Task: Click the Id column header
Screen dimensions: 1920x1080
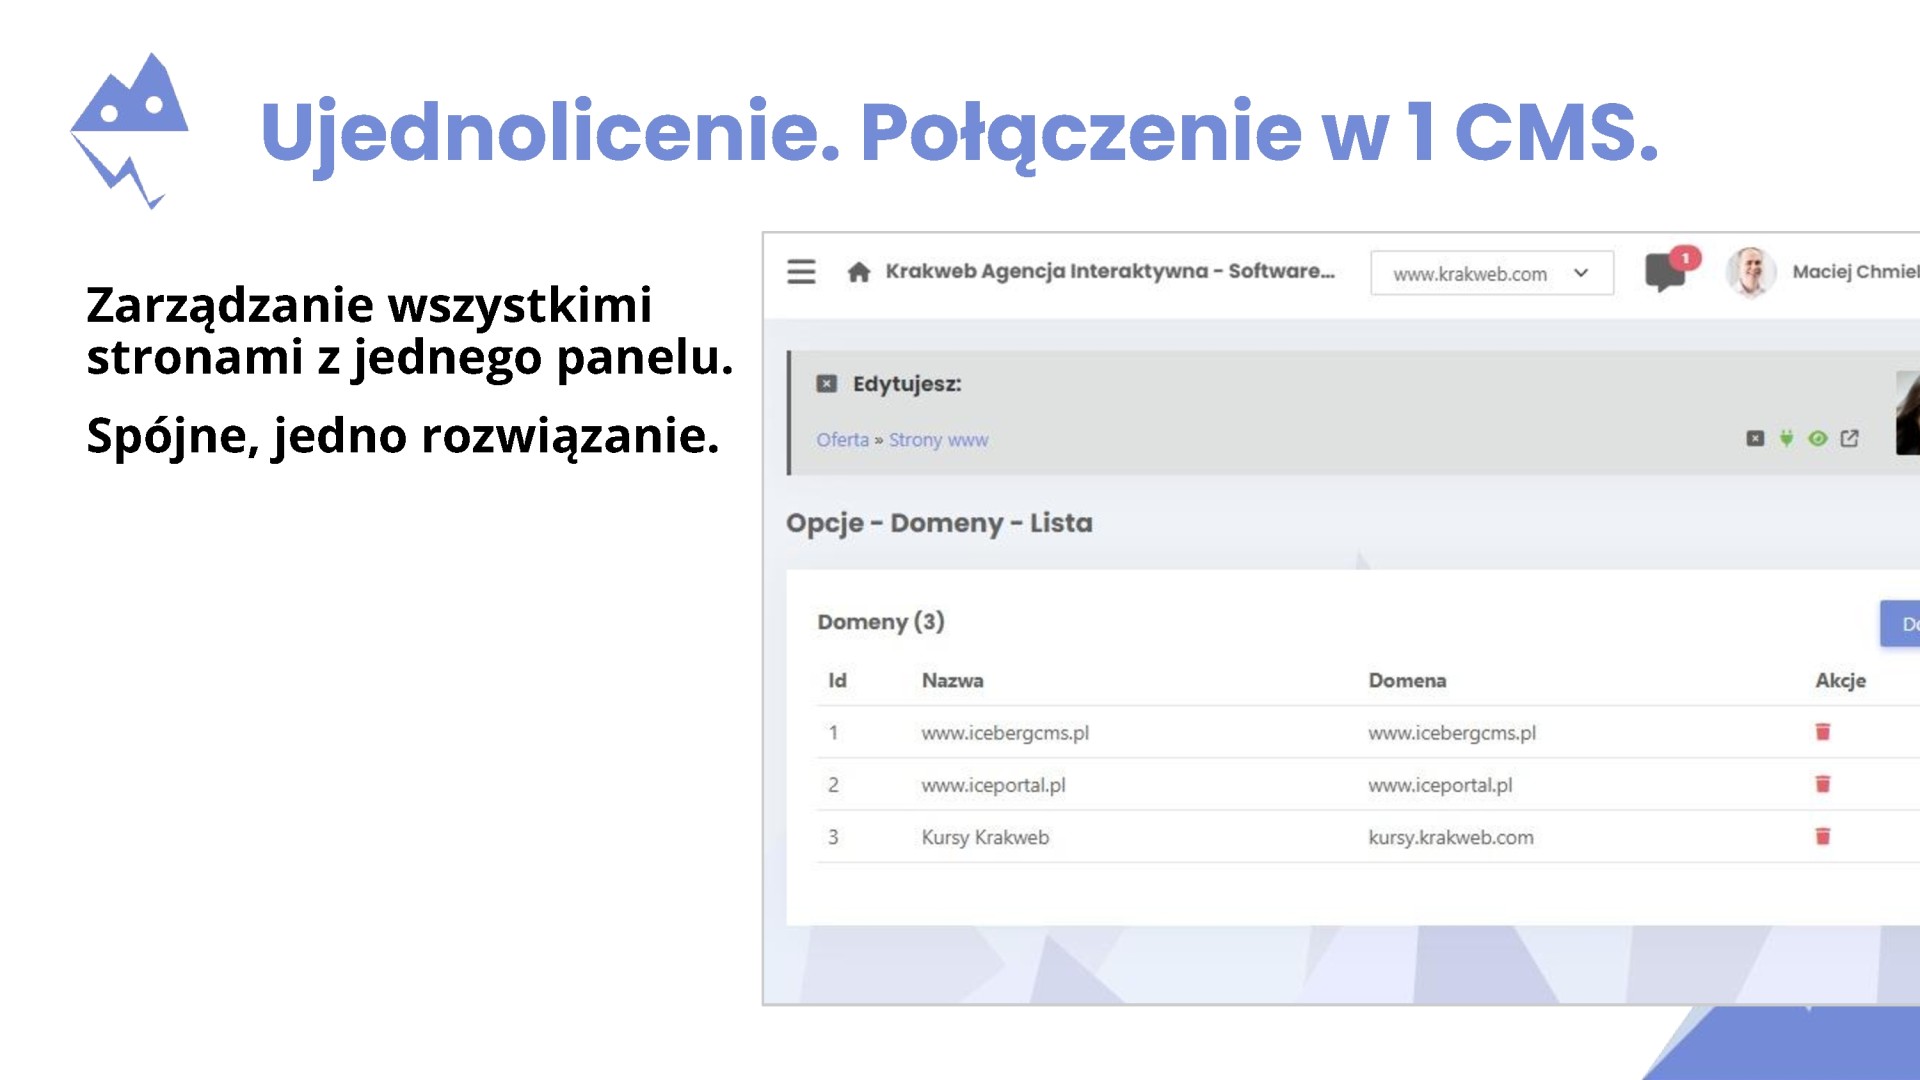Action: coord(837,681)
